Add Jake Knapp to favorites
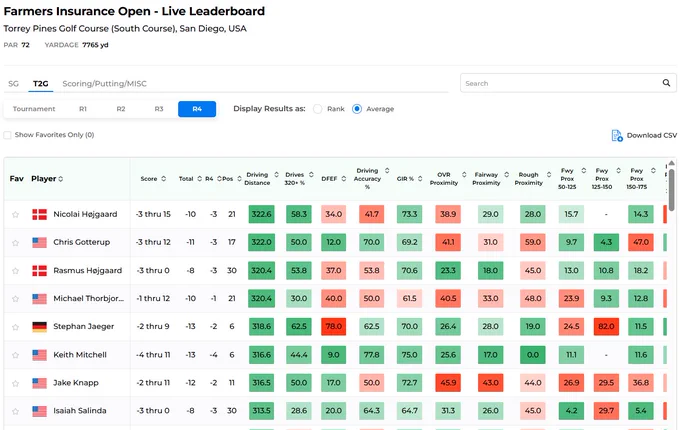The image size is (680, 430). pyautogui.click(x=16, y=383)
